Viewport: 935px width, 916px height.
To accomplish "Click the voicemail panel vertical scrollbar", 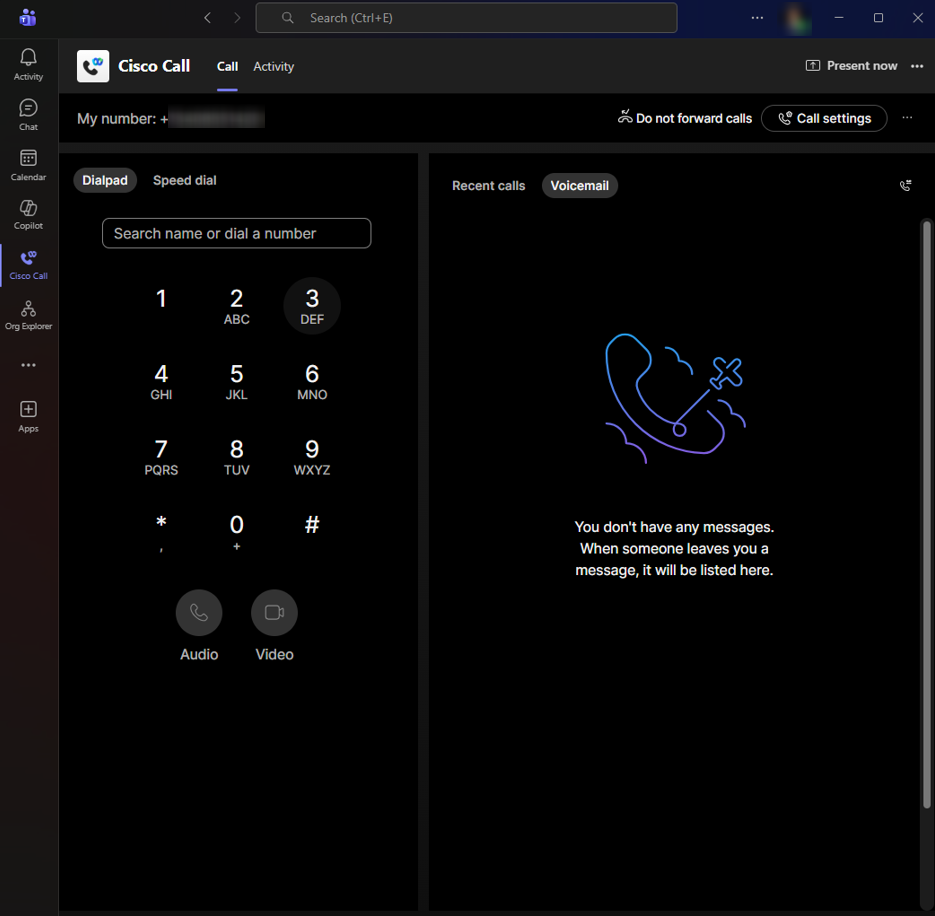I will (926, 514).
